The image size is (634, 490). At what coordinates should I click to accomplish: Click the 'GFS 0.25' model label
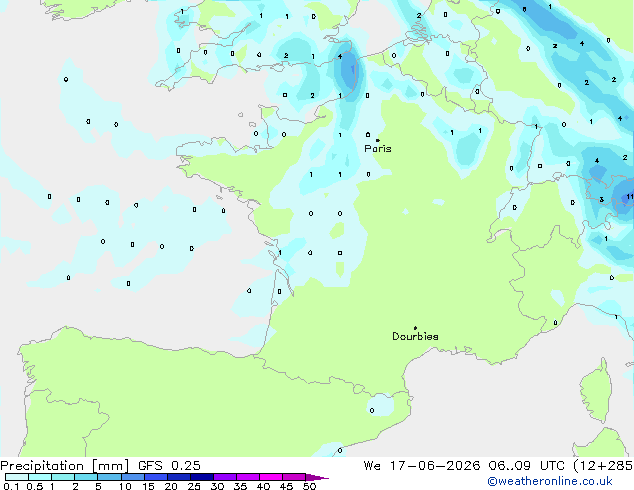tap(169, 466)
